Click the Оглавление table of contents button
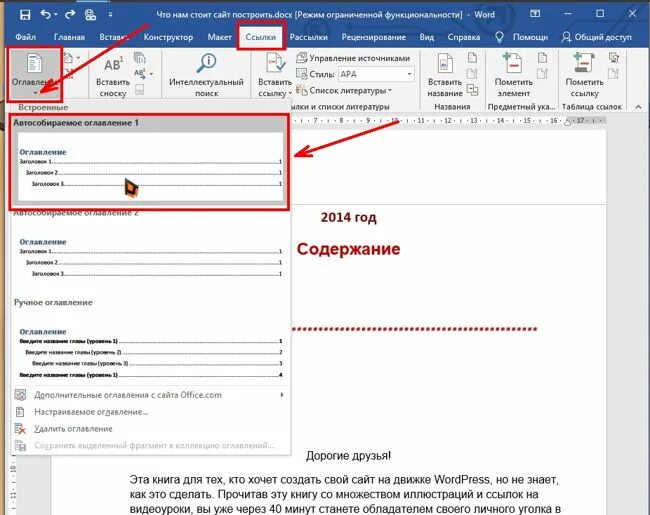This screenshot has height=515, width=650. [34, 74]
